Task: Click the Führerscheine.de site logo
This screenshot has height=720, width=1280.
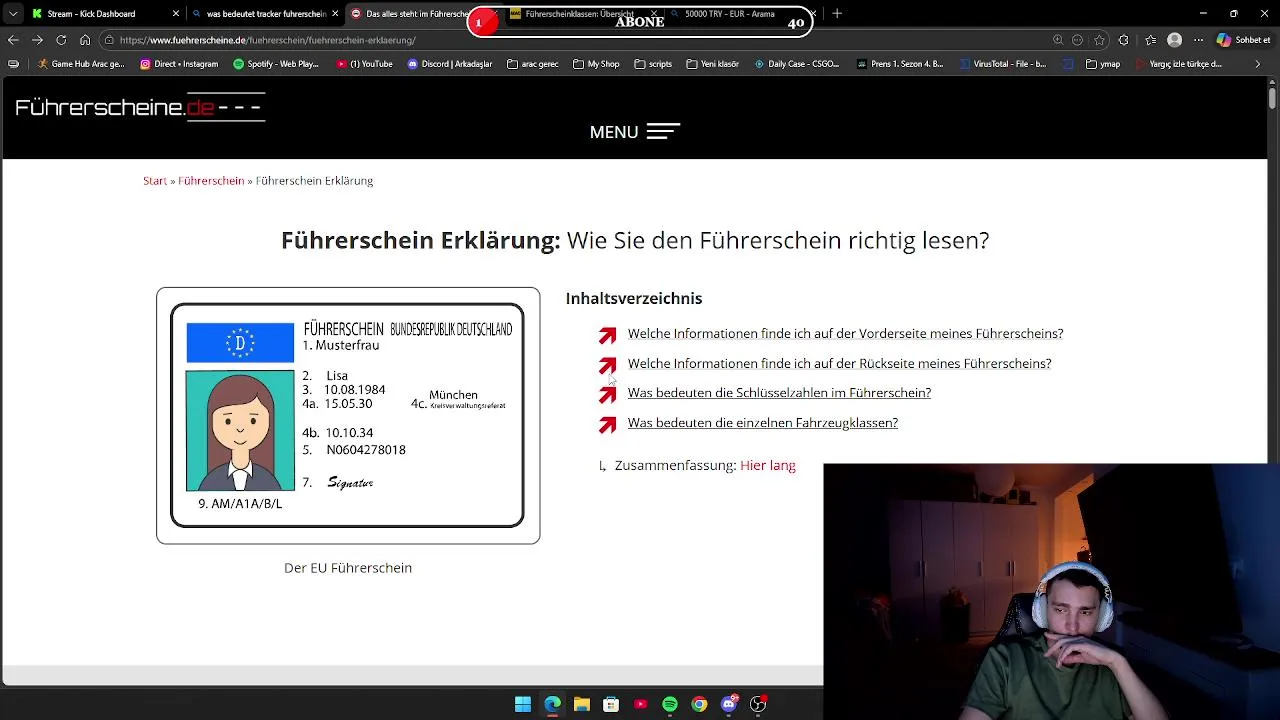Action: click(140, 107)
